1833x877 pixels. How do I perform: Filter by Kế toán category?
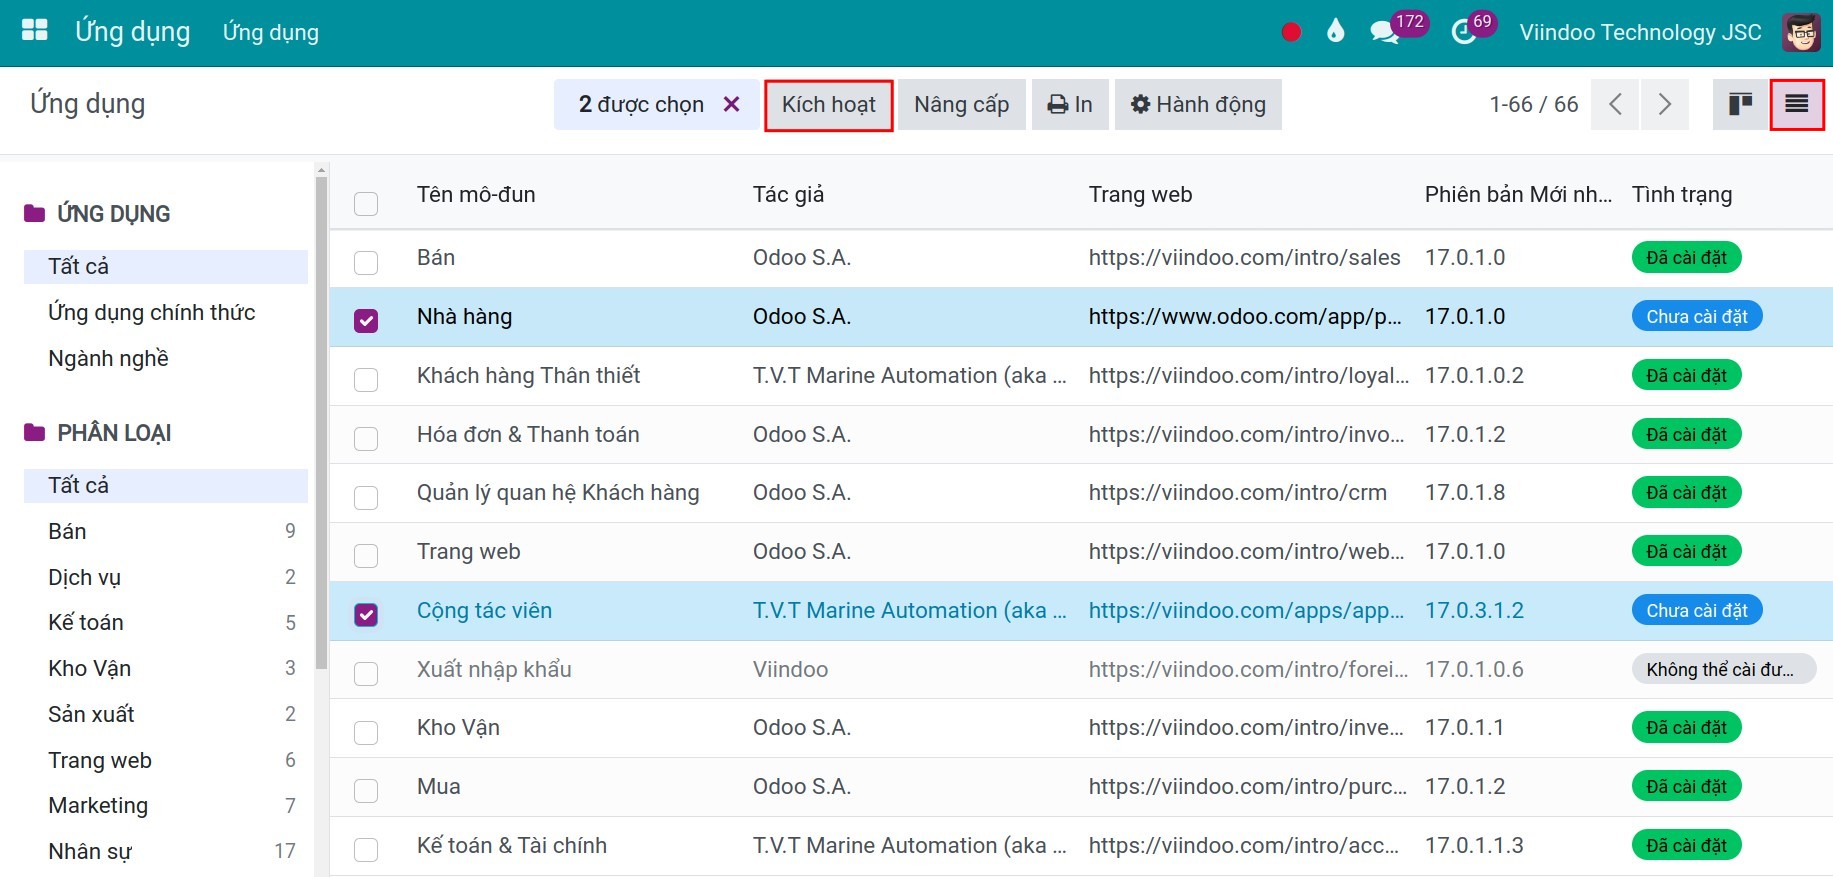tap(166, 622)
